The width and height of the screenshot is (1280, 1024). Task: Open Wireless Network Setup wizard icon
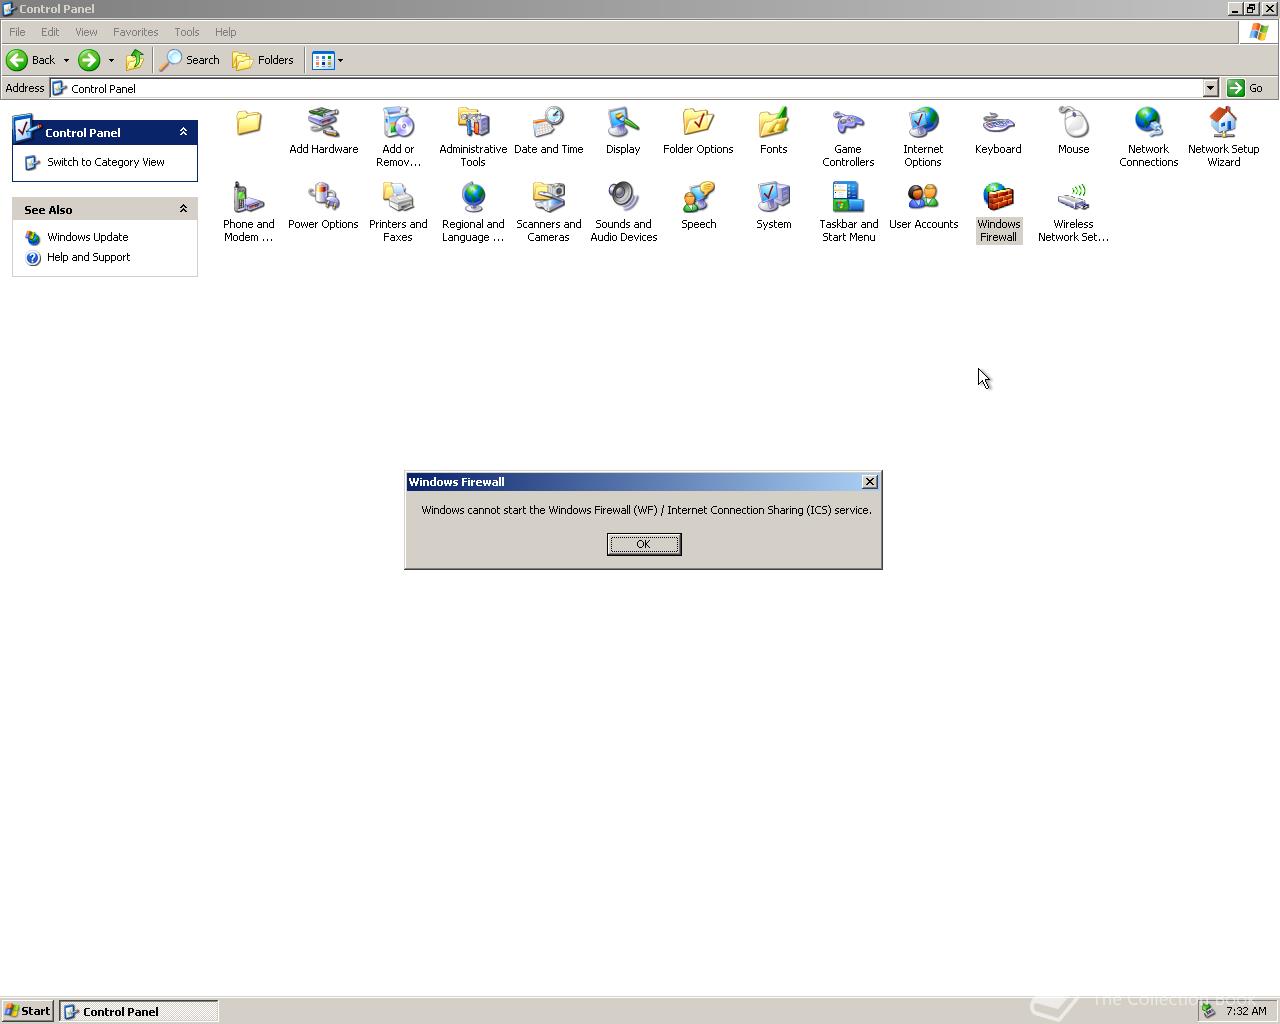tap(1073, 212)
